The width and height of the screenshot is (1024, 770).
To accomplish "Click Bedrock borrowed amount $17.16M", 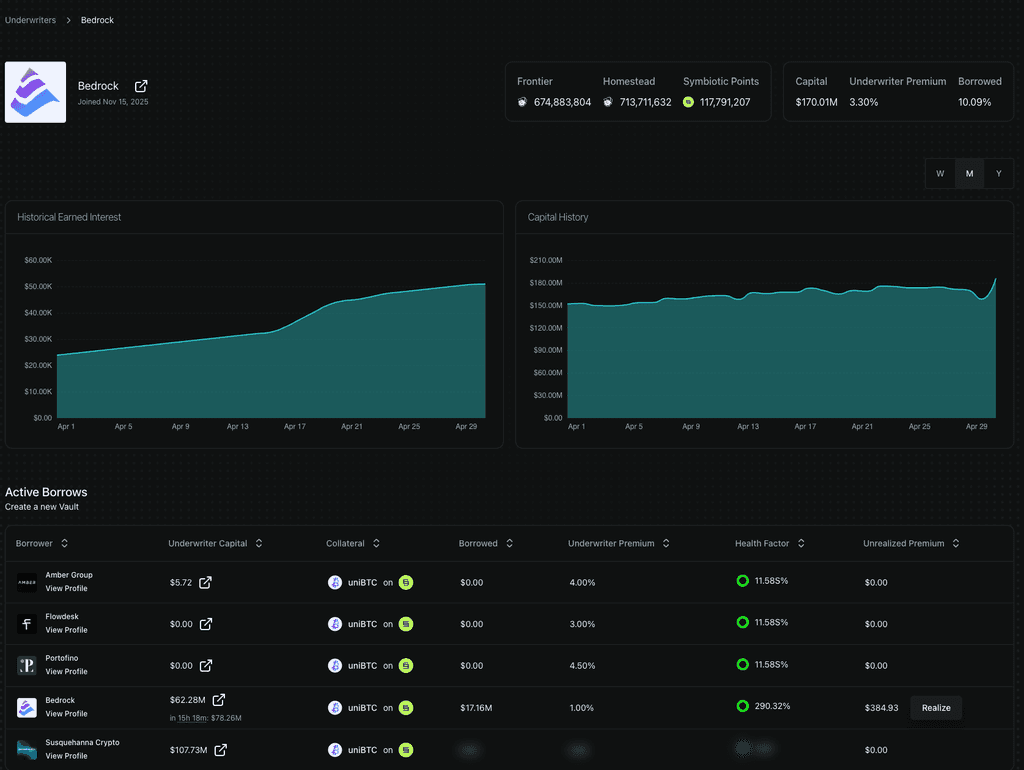I will pyautogui.click(x=476, y=708).
